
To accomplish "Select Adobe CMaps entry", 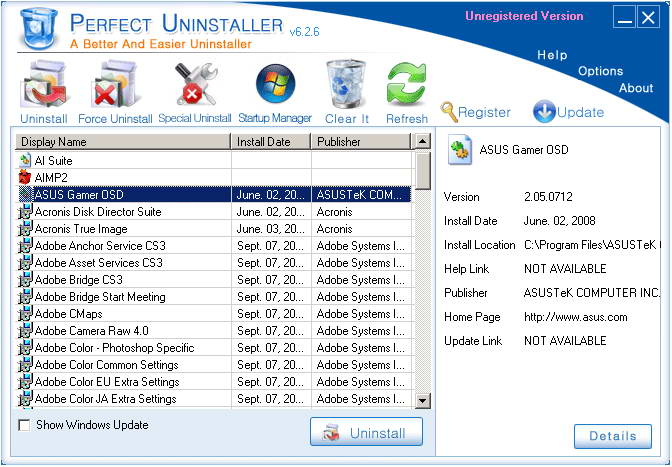I will [214, 314].
